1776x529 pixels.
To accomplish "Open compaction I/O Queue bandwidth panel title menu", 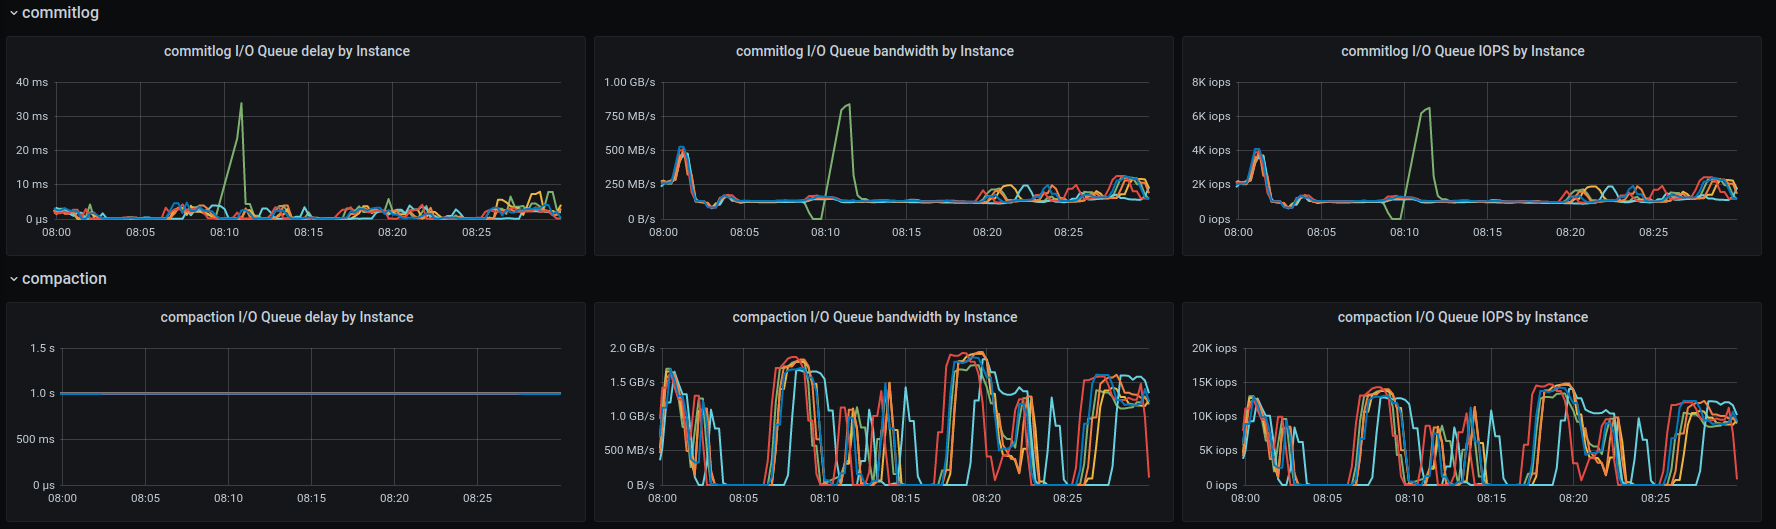I will pos(875,317).
